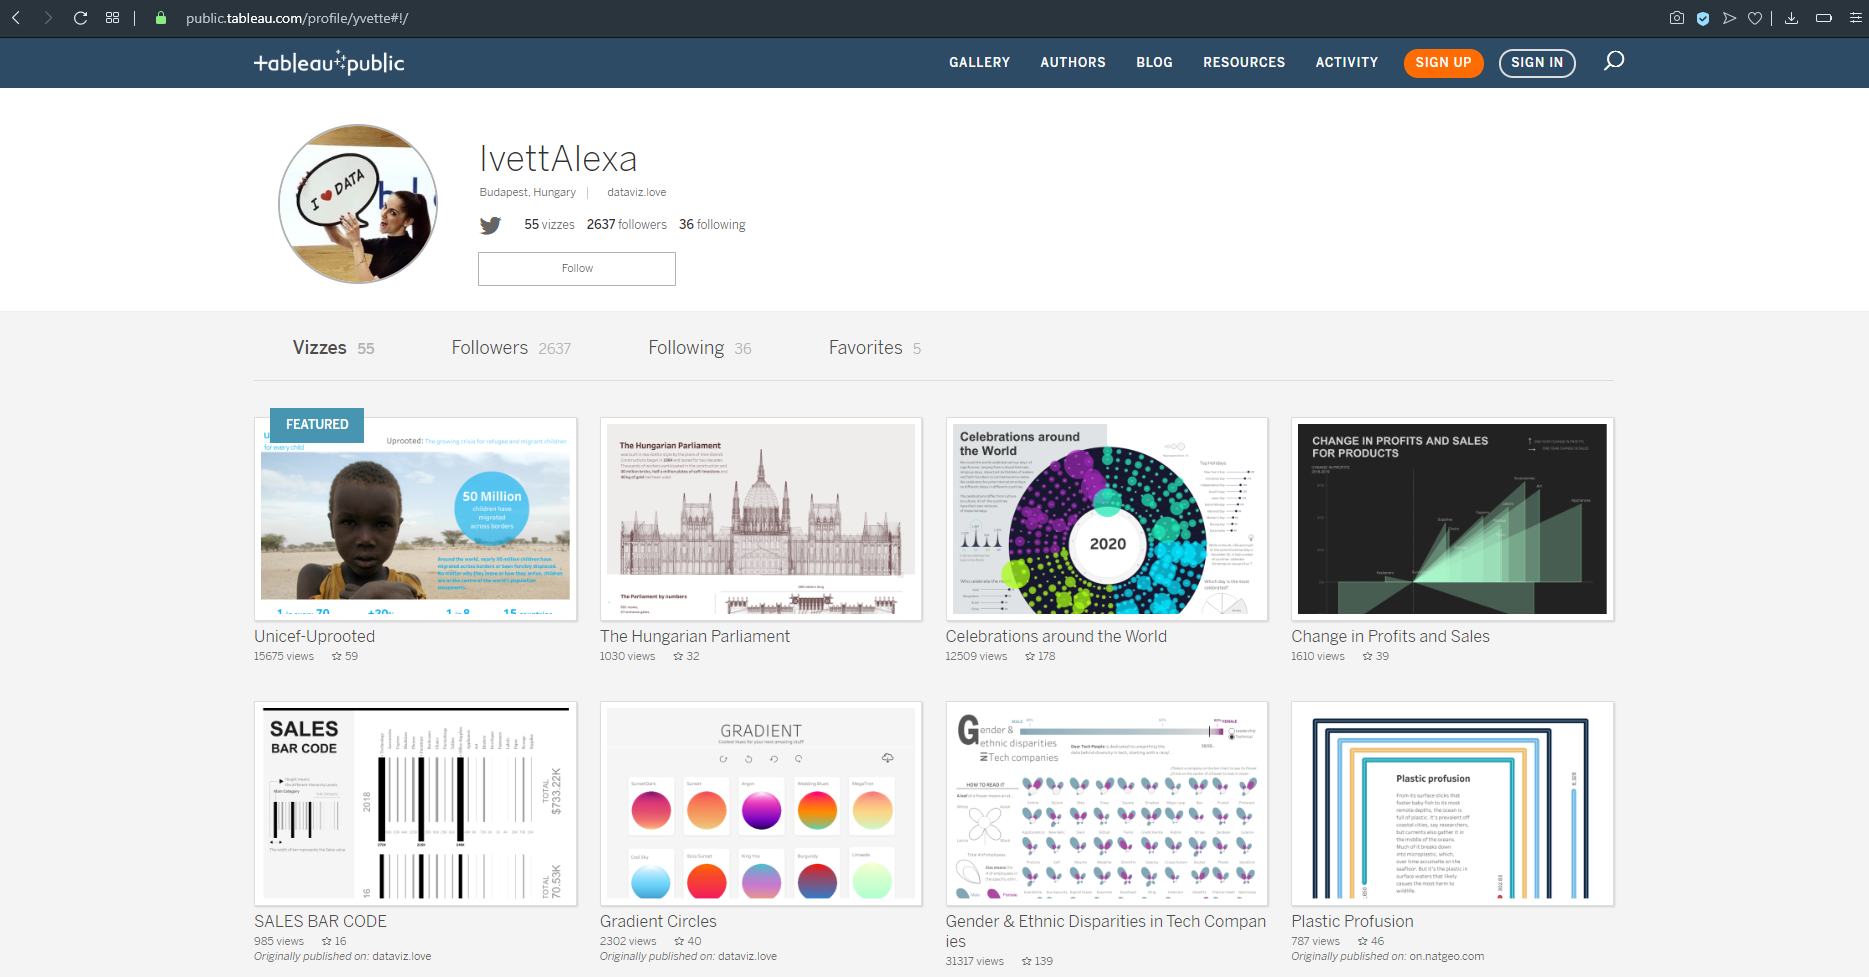Follow the IvettAlexa profile
This screenshot has height=977, width=1869.
coord(577,269)
